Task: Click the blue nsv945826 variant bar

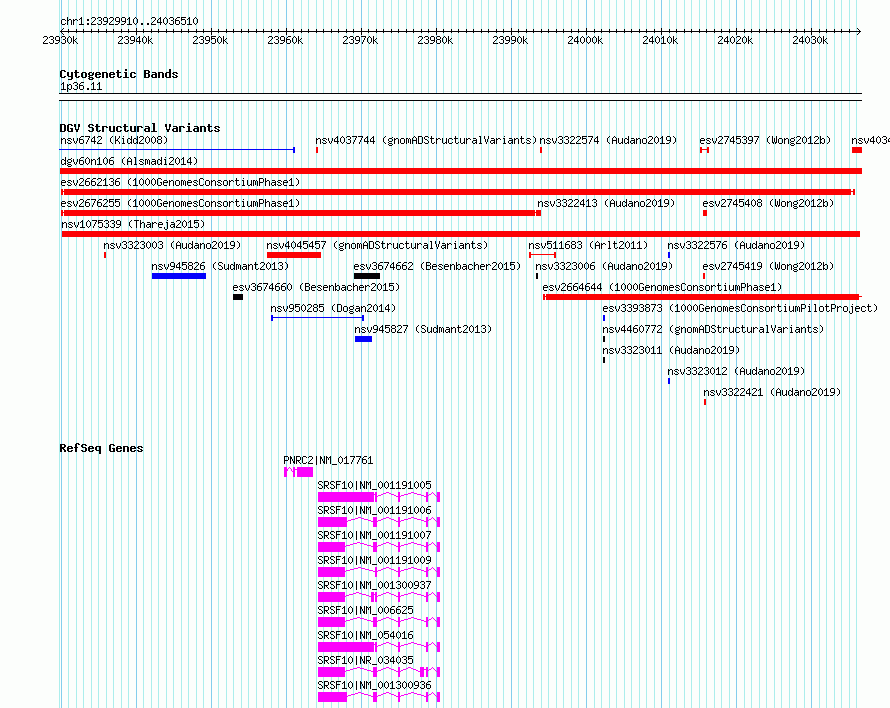Action: 179,276
